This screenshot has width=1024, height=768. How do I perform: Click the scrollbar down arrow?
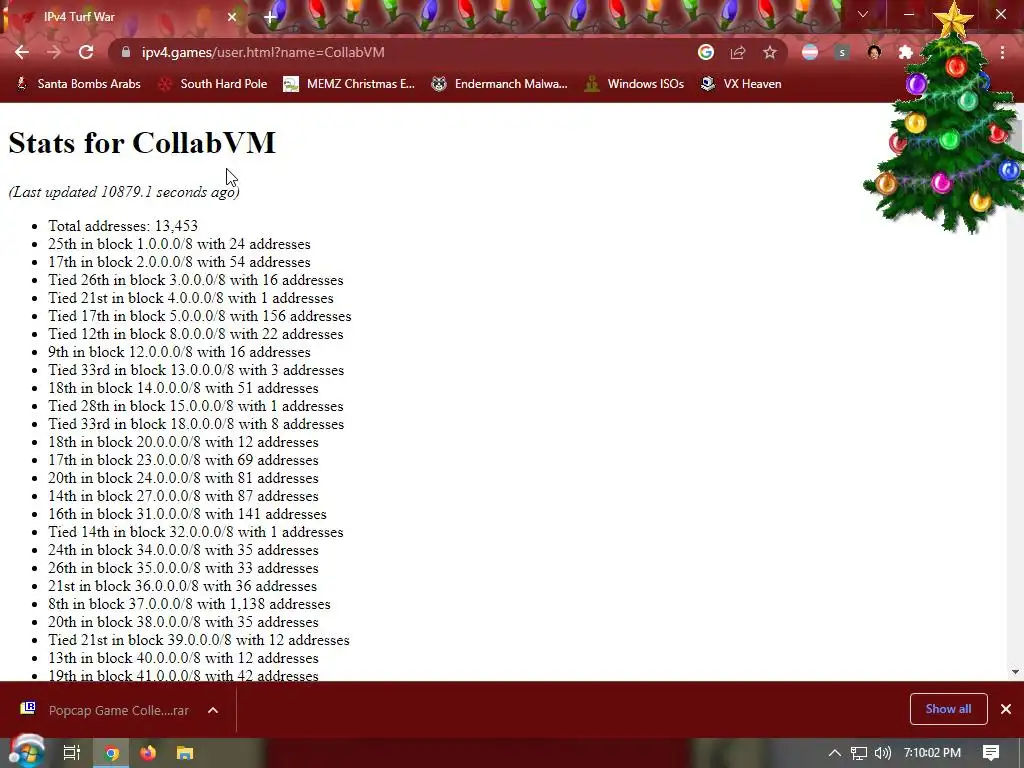click(1015, 671)
